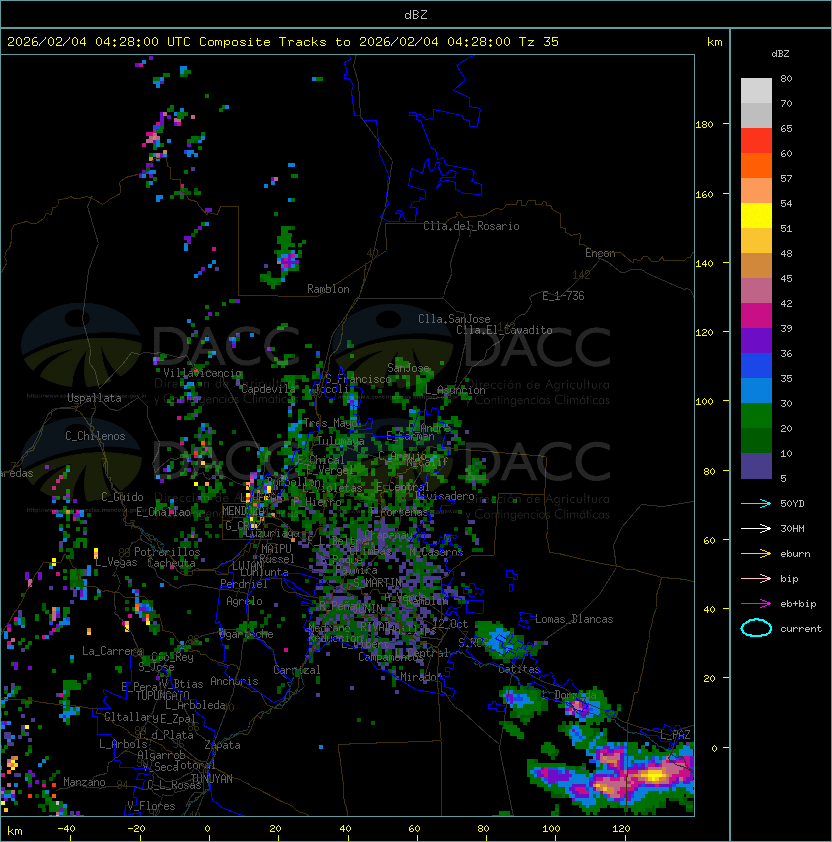
Task: Click the 'Catitas' map label
Action: click(519, 669)
